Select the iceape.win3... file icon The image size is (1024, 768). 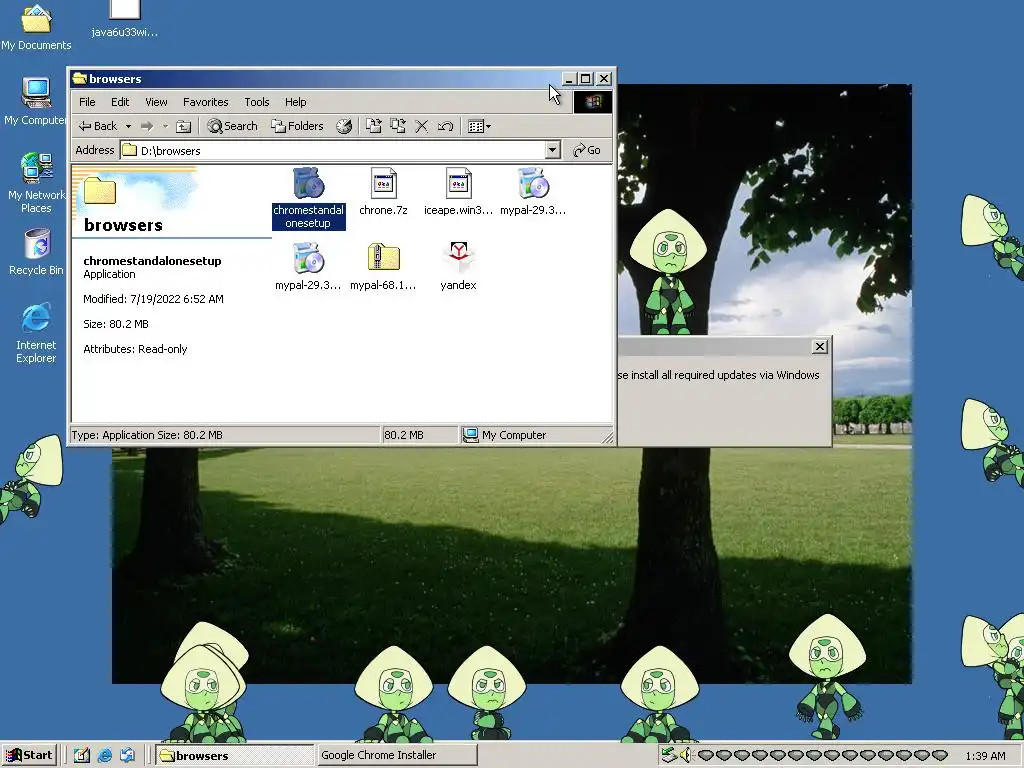pos(458,192)
